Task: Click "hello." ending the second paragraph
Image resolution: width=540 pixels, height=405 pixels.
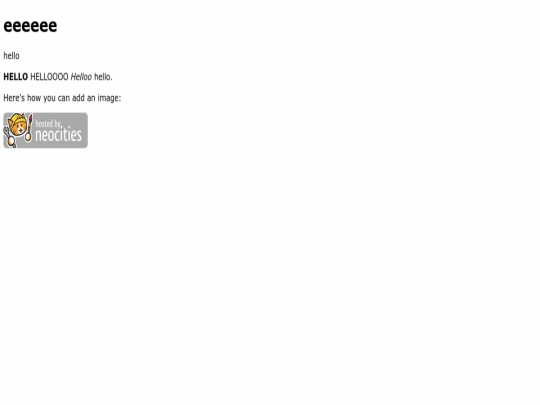Action: [103, 77]
